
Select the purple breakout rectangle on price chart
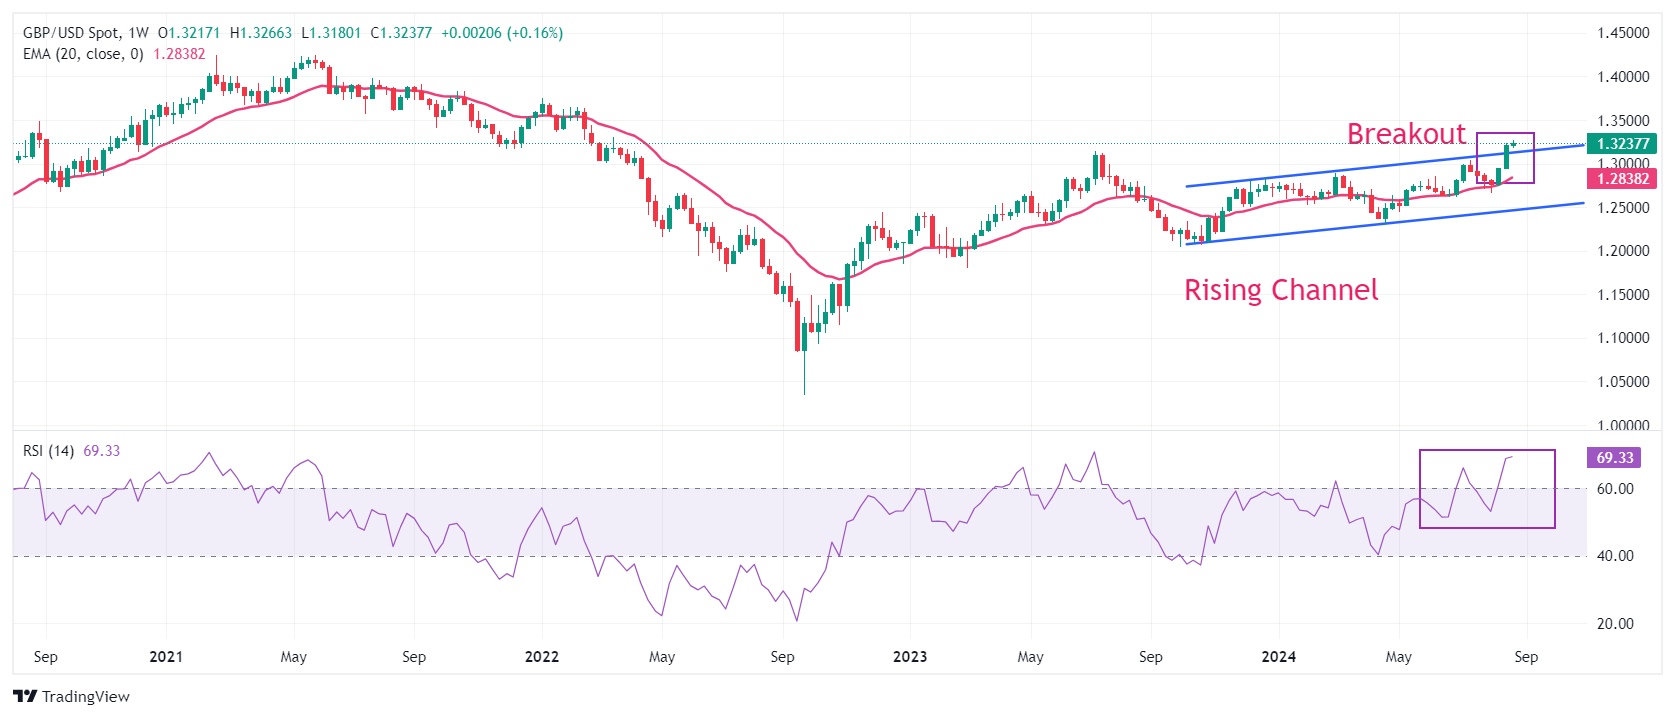(1505, 134)
